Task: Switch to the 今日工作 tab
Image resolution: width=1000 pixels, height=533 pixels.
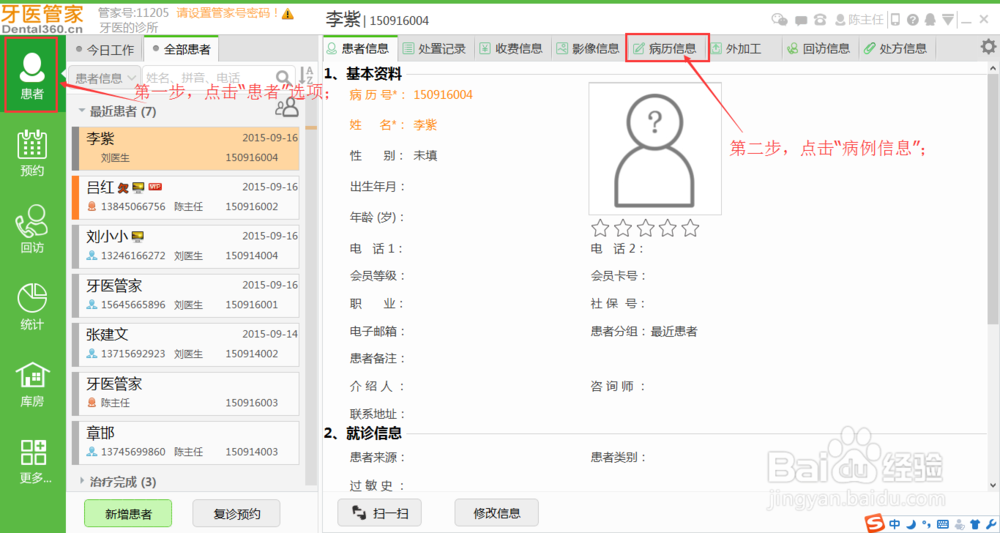Action: point(105,50)
